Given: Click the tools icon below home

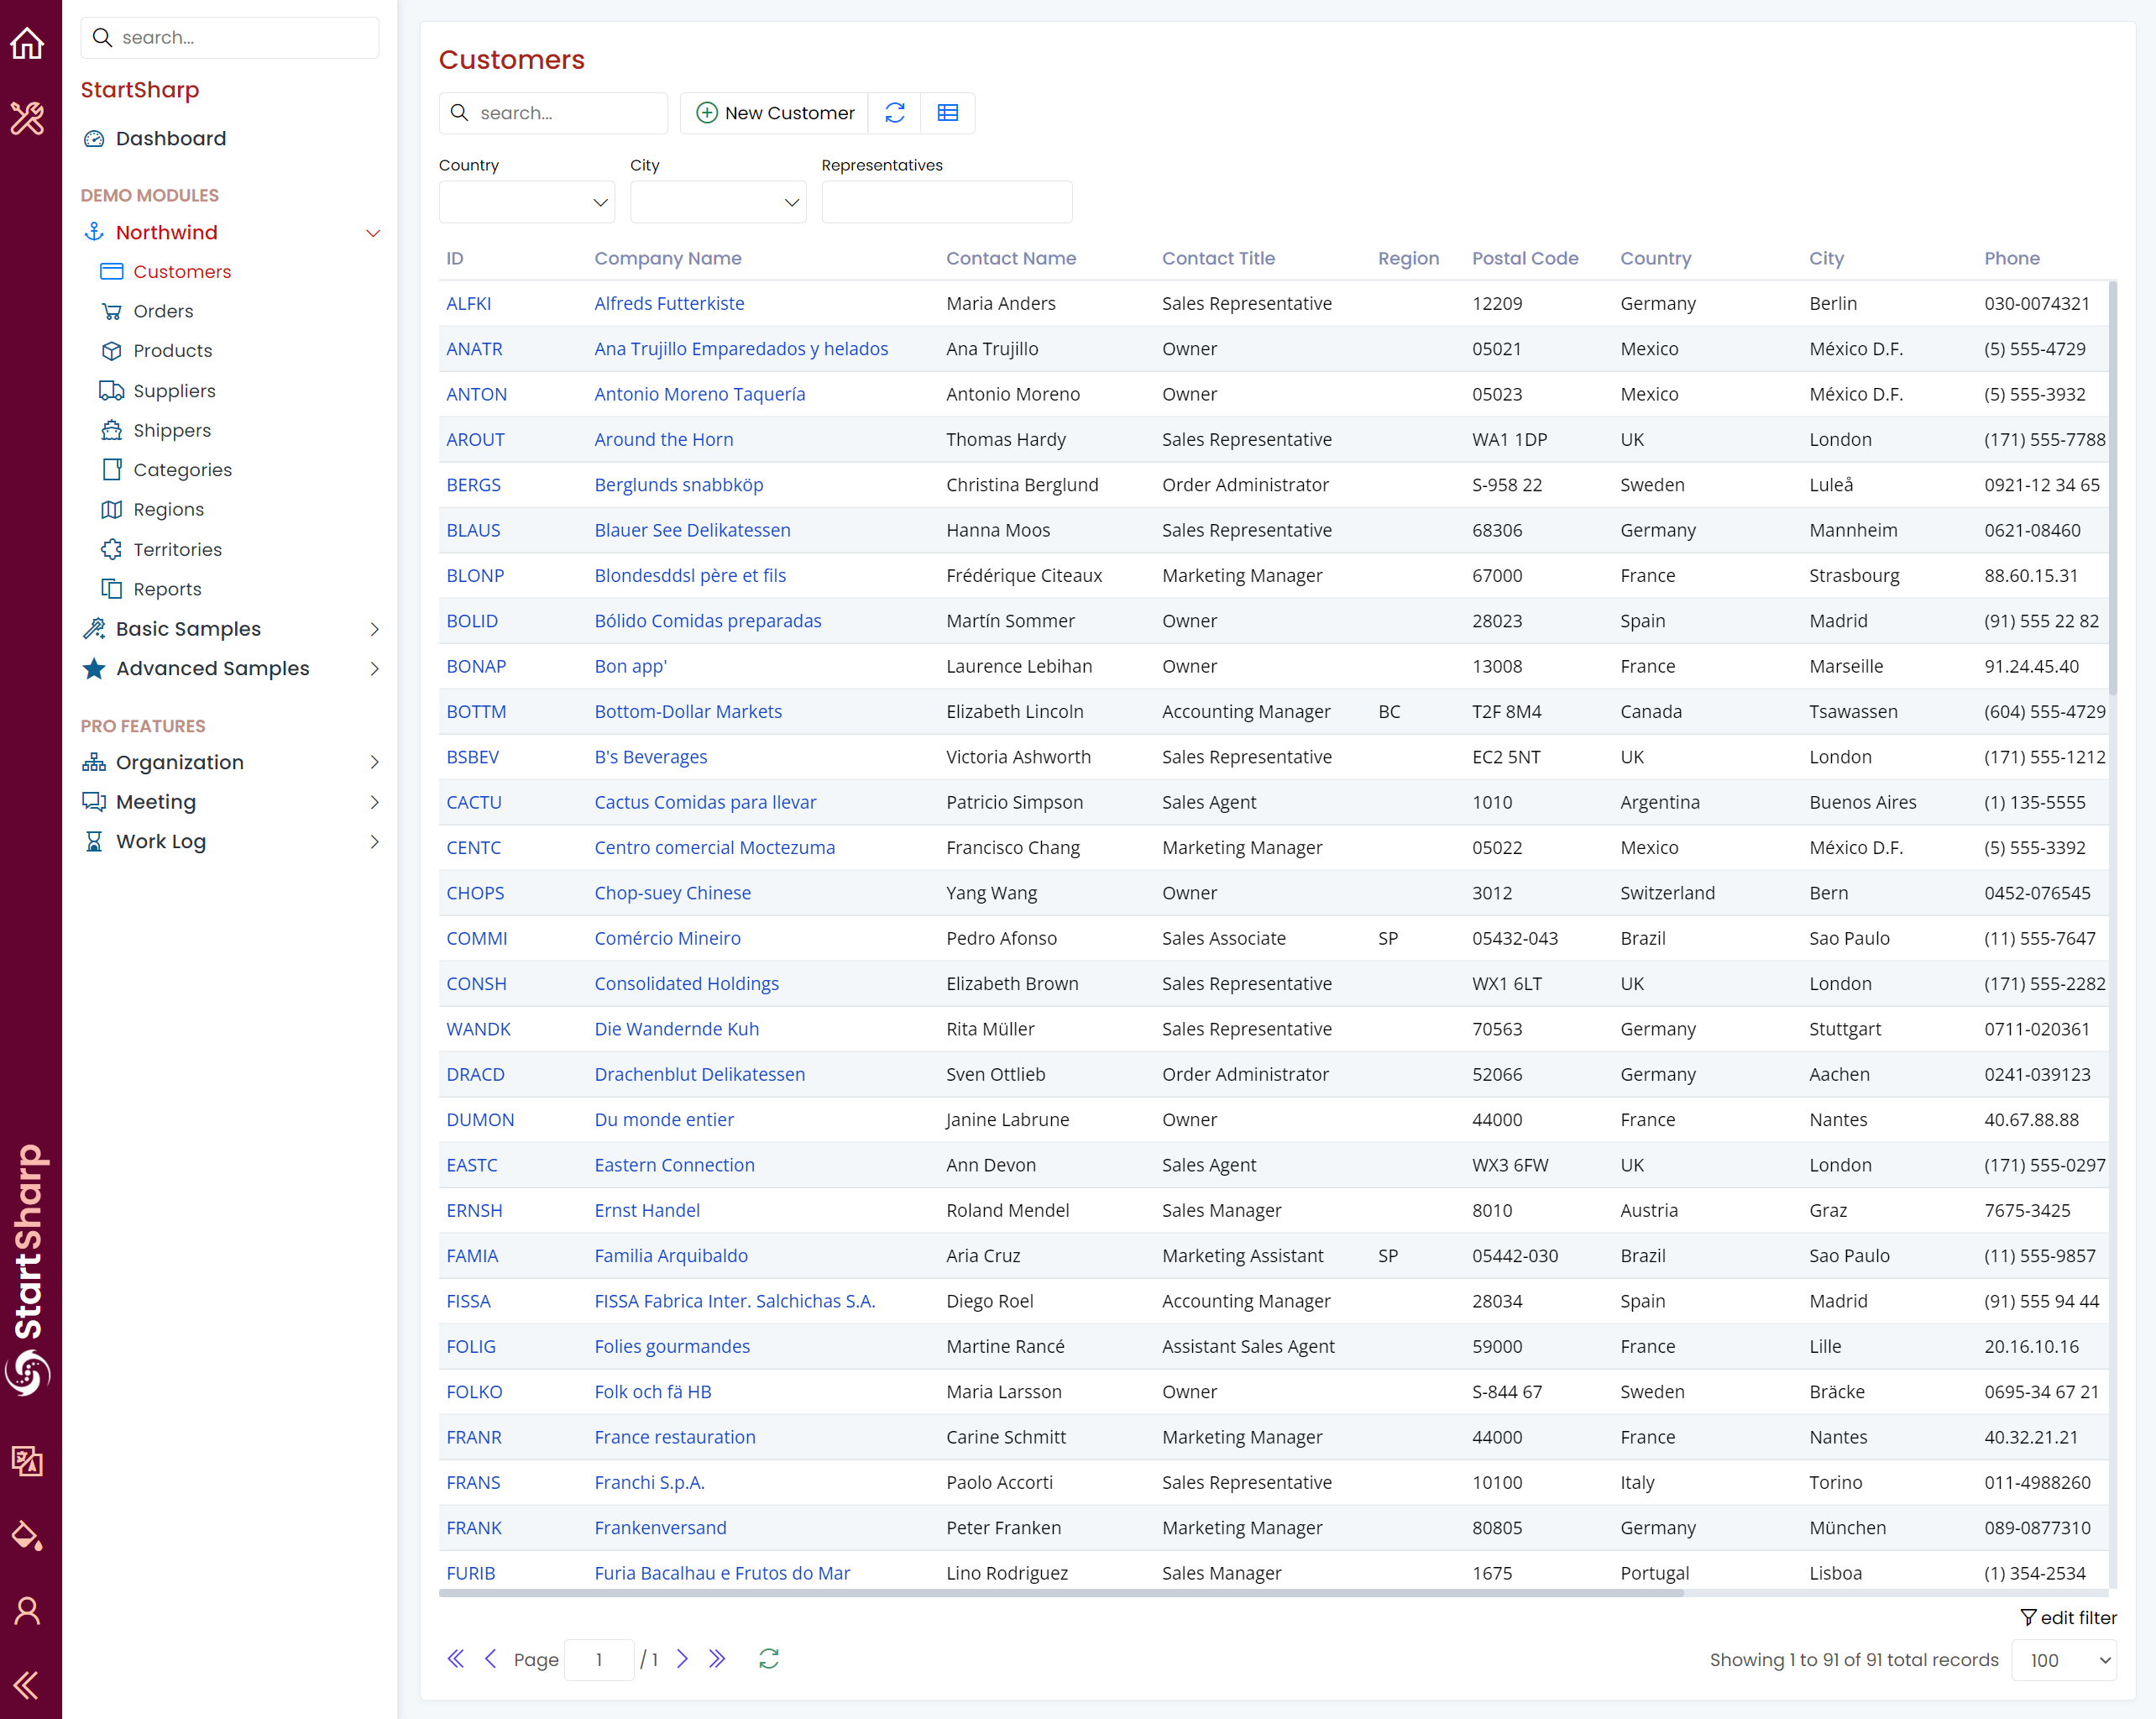Looking at the screenshot, I should pos(28,118).
